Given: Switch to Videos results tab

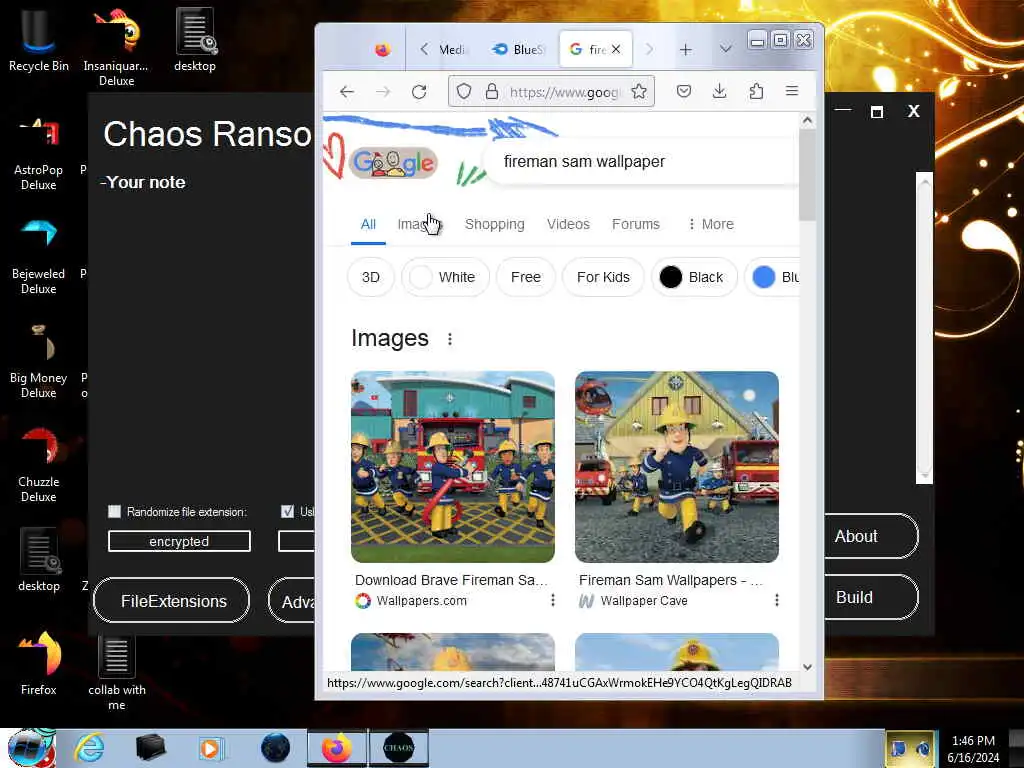Looking at the screenshot, I should [x=568, y=225].
